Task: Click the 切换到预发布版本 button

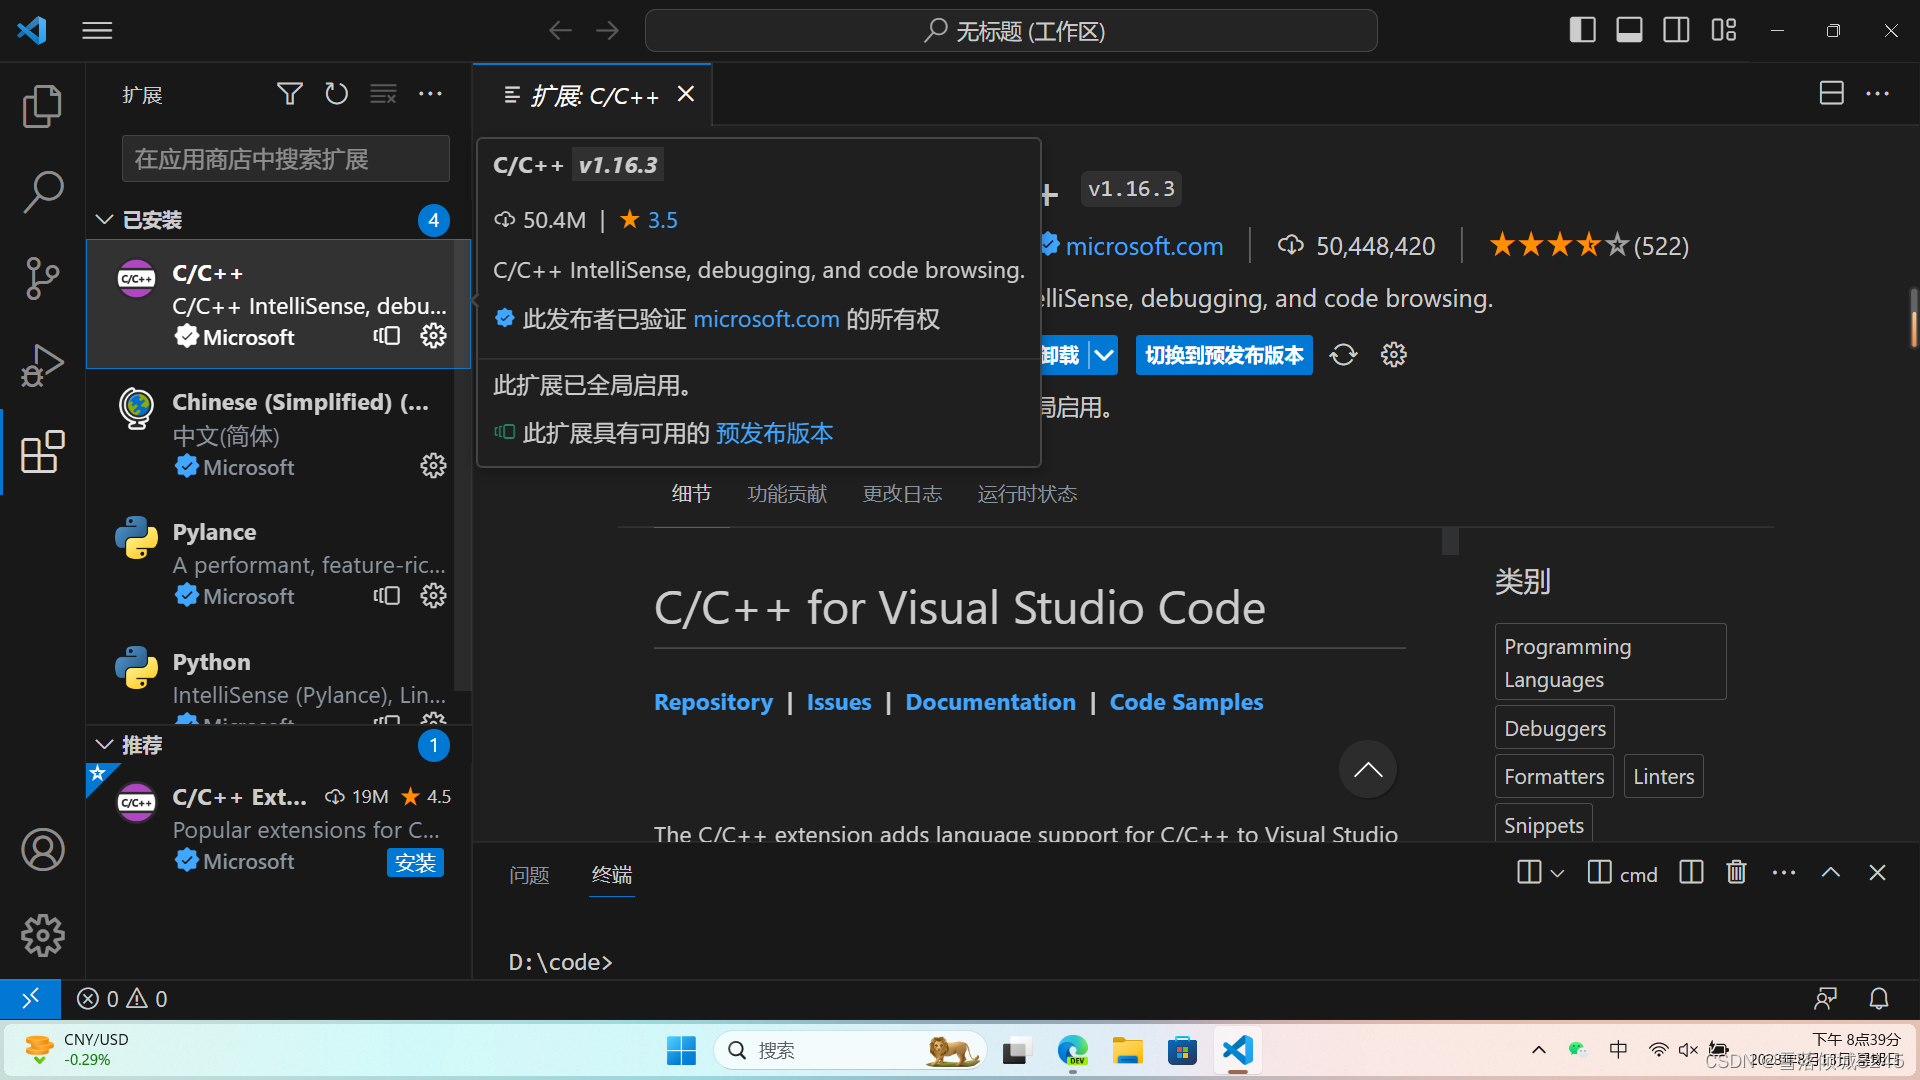Action: [1224, 354]
